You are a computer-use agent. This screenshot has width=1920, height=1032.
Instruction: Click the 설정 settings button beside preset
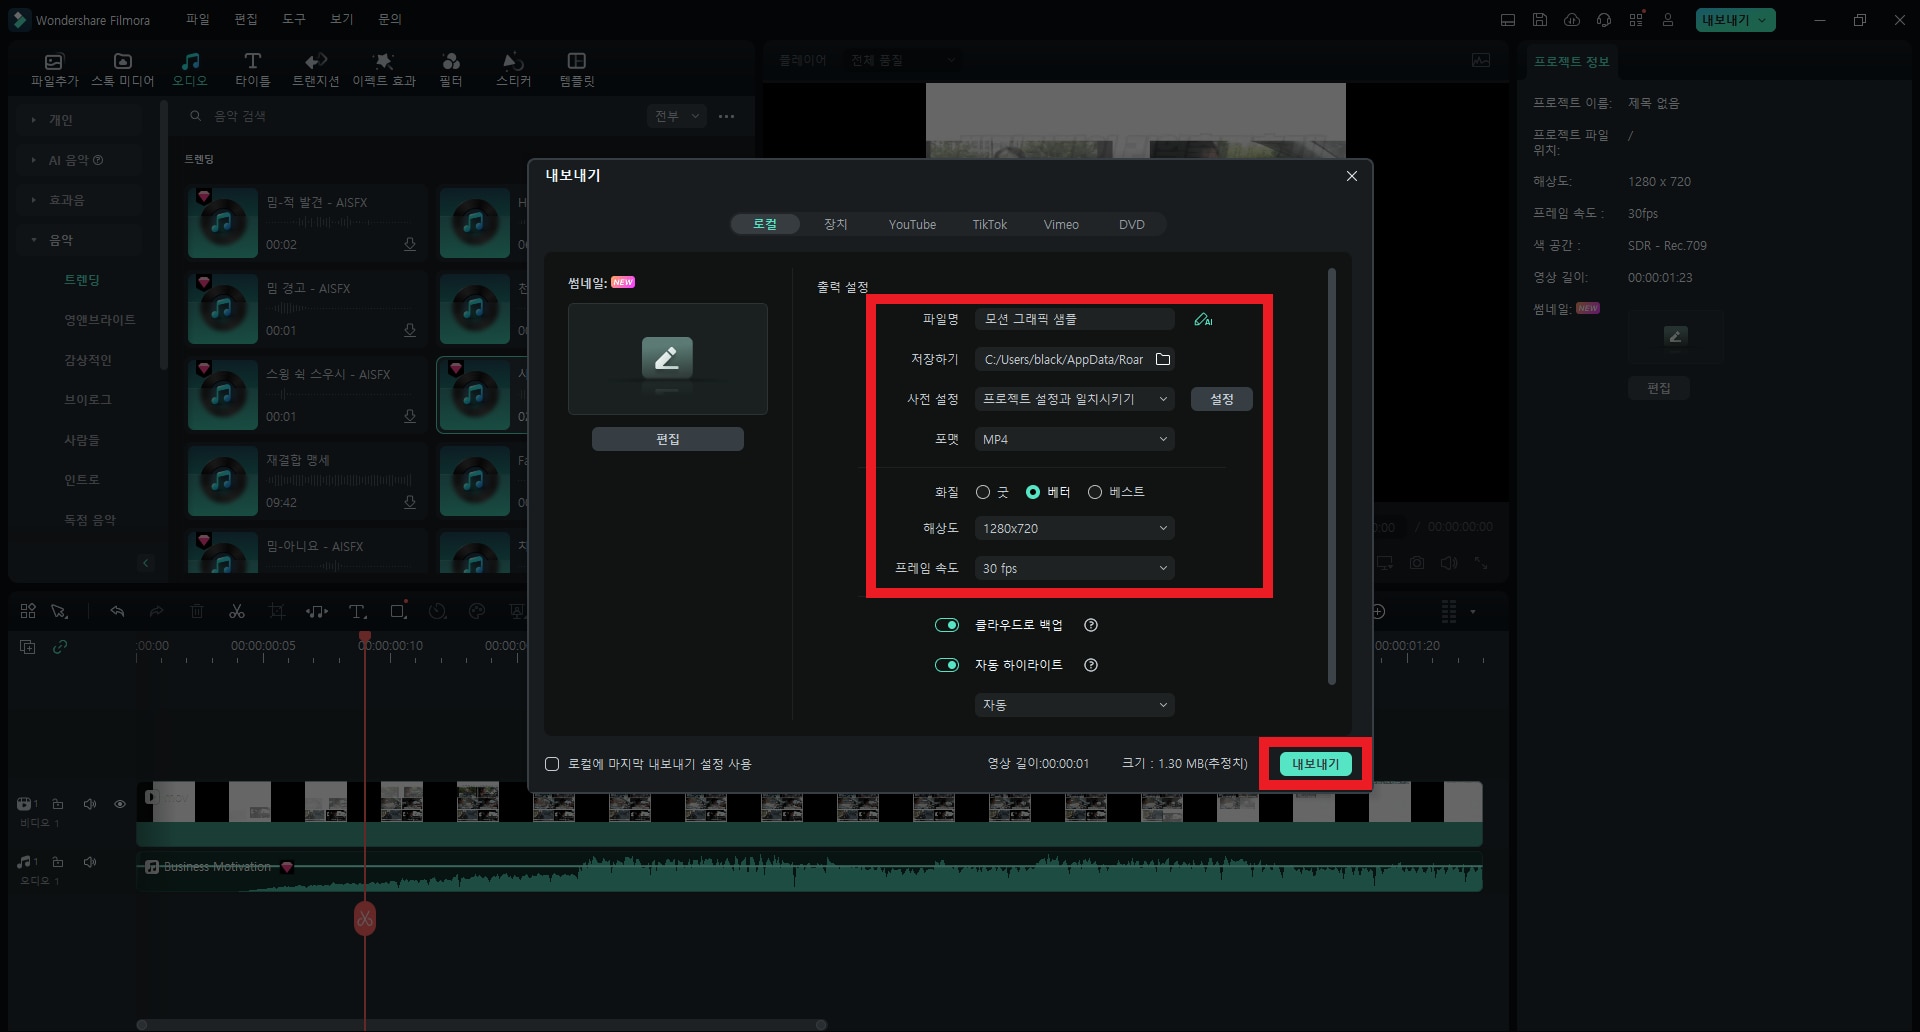(x=1222, y=399)
